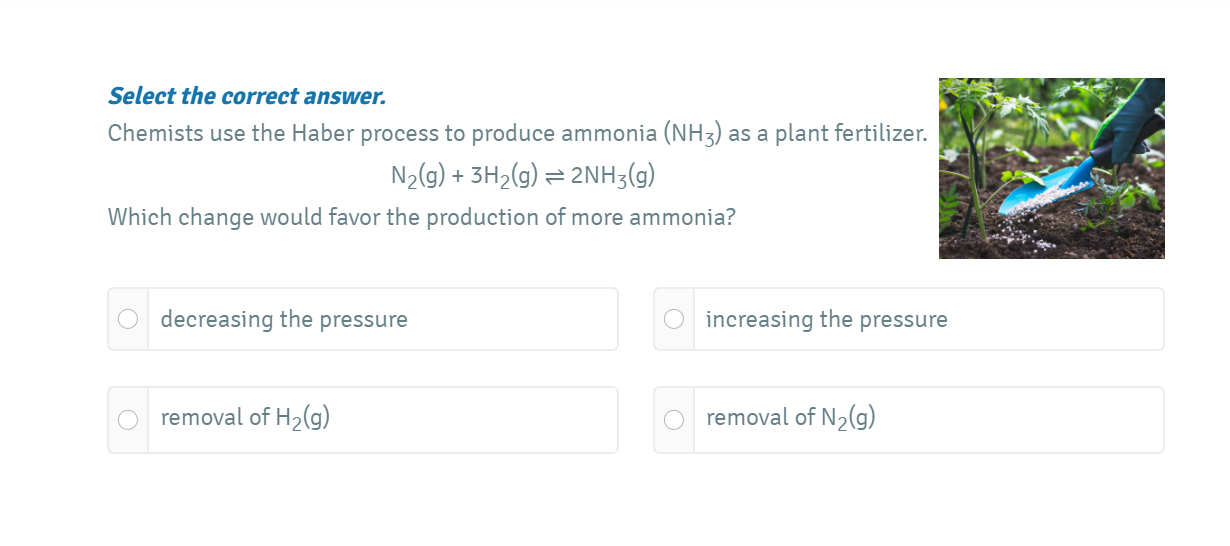Click the N2(g) reactant in the equation
The image size is (1230, 546).
coord(418,176)
